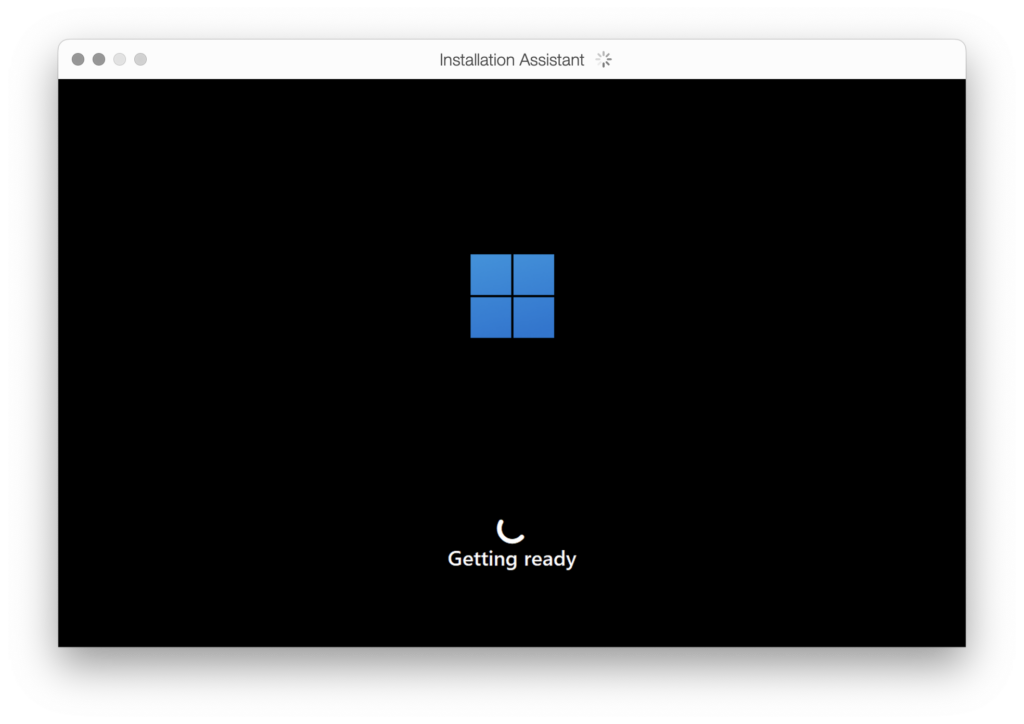Click the 'Getting ready' status text
This screenshot has height=724, width=1024.
tap(512, 559)
